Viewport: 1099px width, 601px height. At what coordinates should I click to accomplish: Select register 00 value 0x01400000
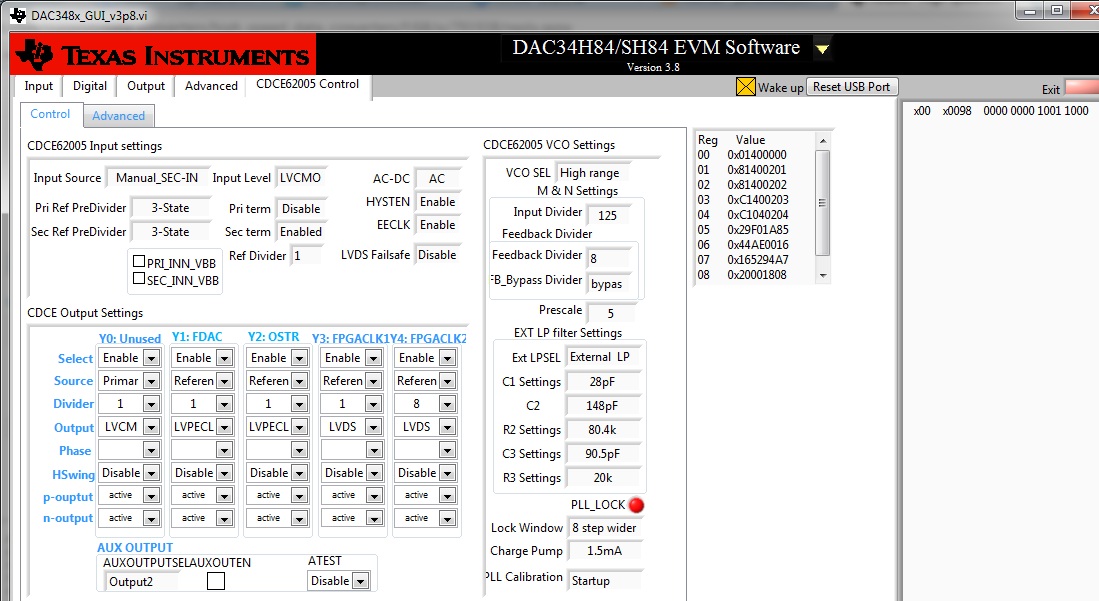757,155
